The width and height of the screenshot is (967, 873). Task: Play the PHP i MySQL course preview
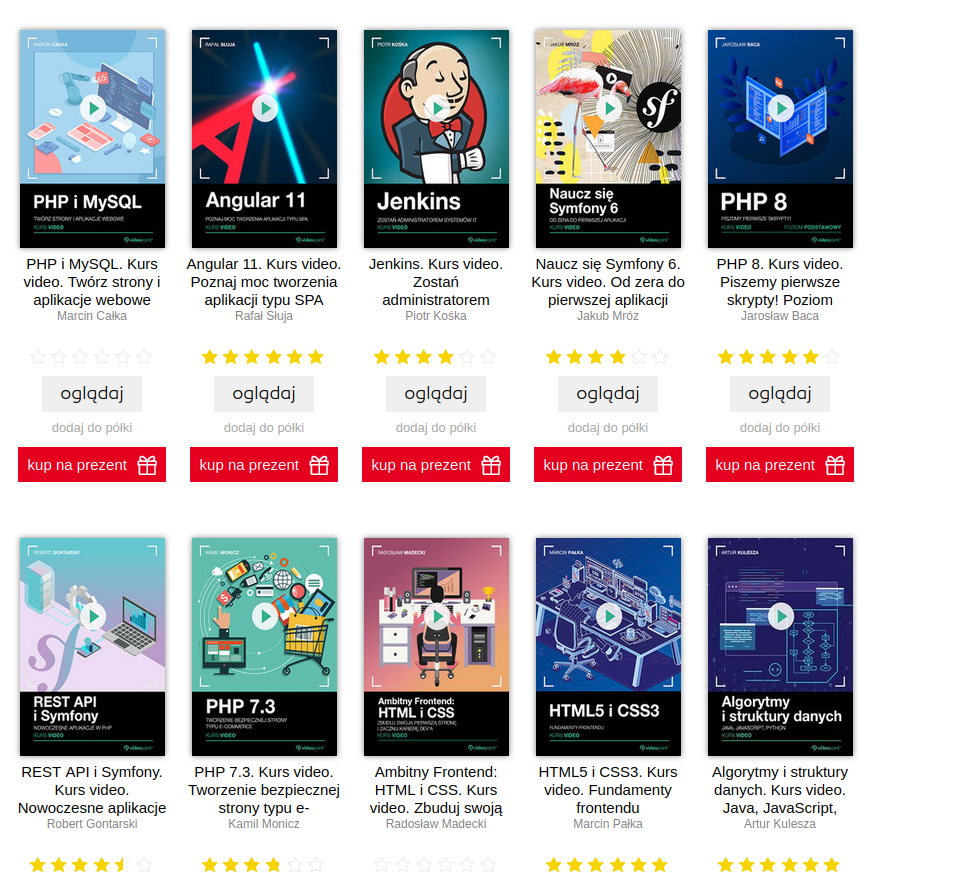[x=93, y=109]
